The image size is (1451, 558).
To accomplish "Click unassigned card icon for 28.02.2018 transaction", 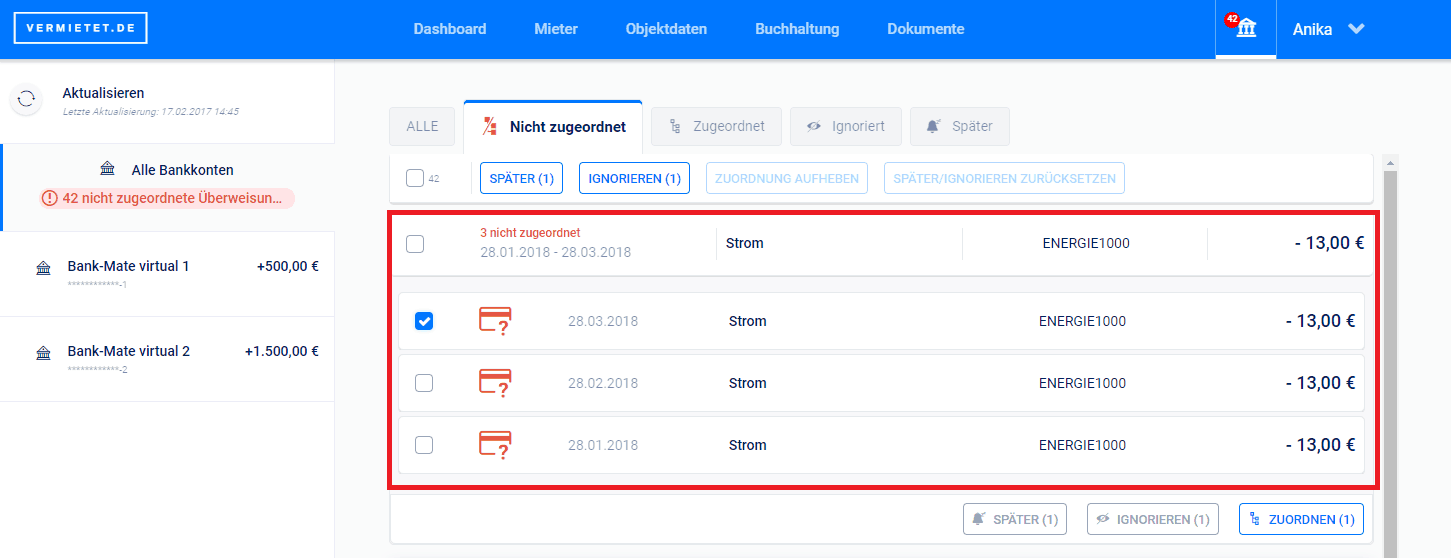I will pyautogui.click(x=496, y=383).
